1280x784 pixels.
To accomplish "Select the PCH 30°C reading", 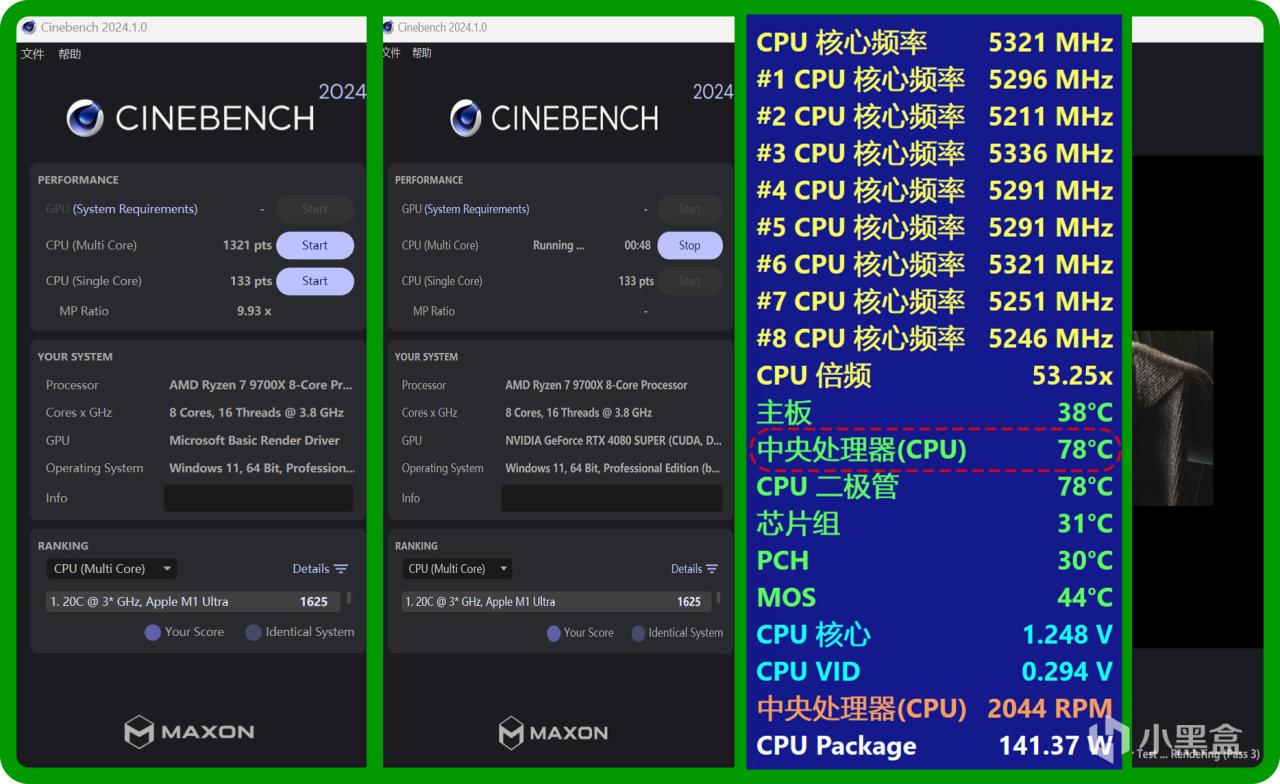I will (934, 560).
